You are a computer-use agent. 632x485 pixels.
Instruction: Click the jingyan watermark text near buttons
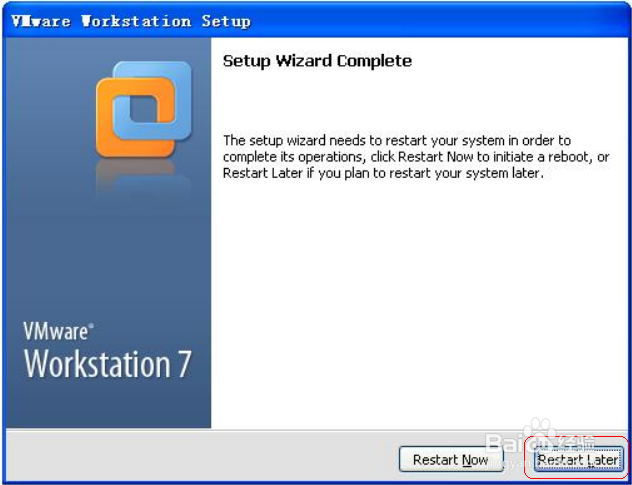pos(512,464)
